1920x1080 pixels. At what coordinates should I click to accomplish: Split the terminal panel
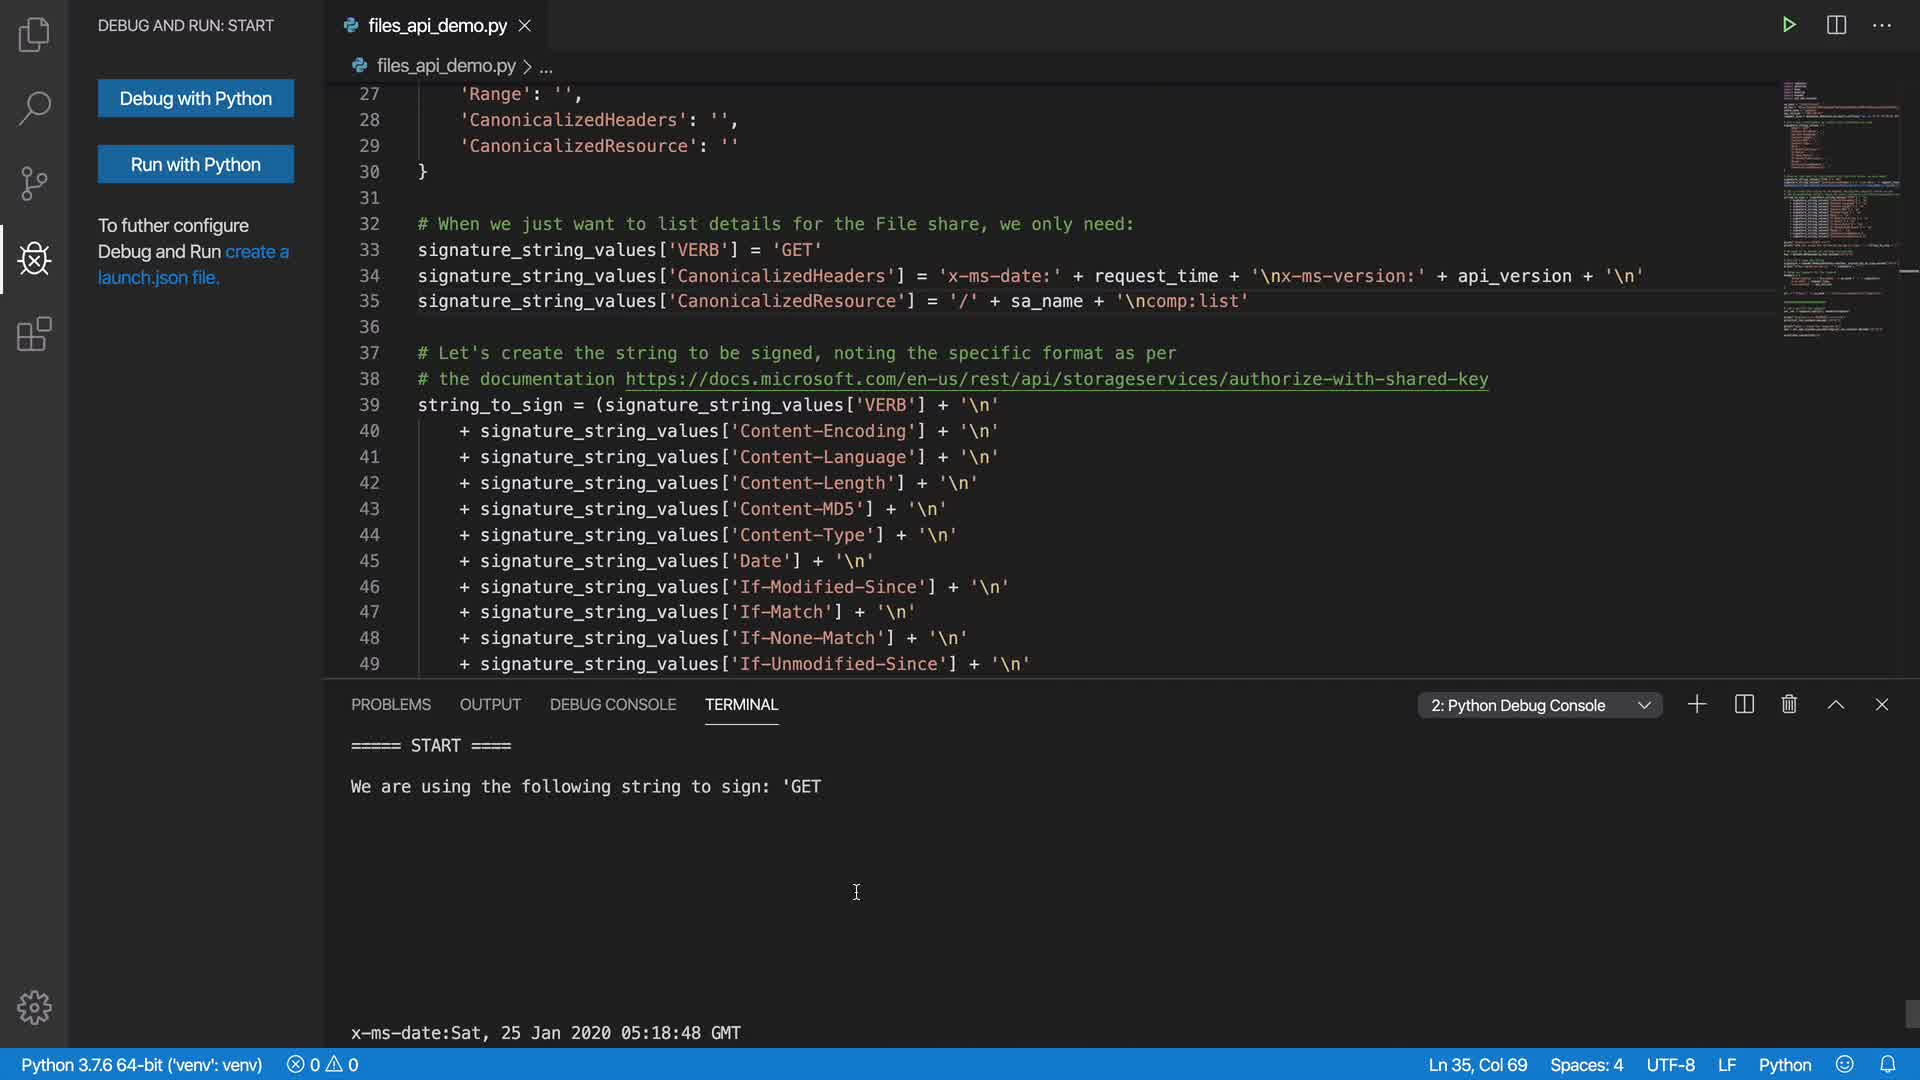click(x=1744, y=705)
